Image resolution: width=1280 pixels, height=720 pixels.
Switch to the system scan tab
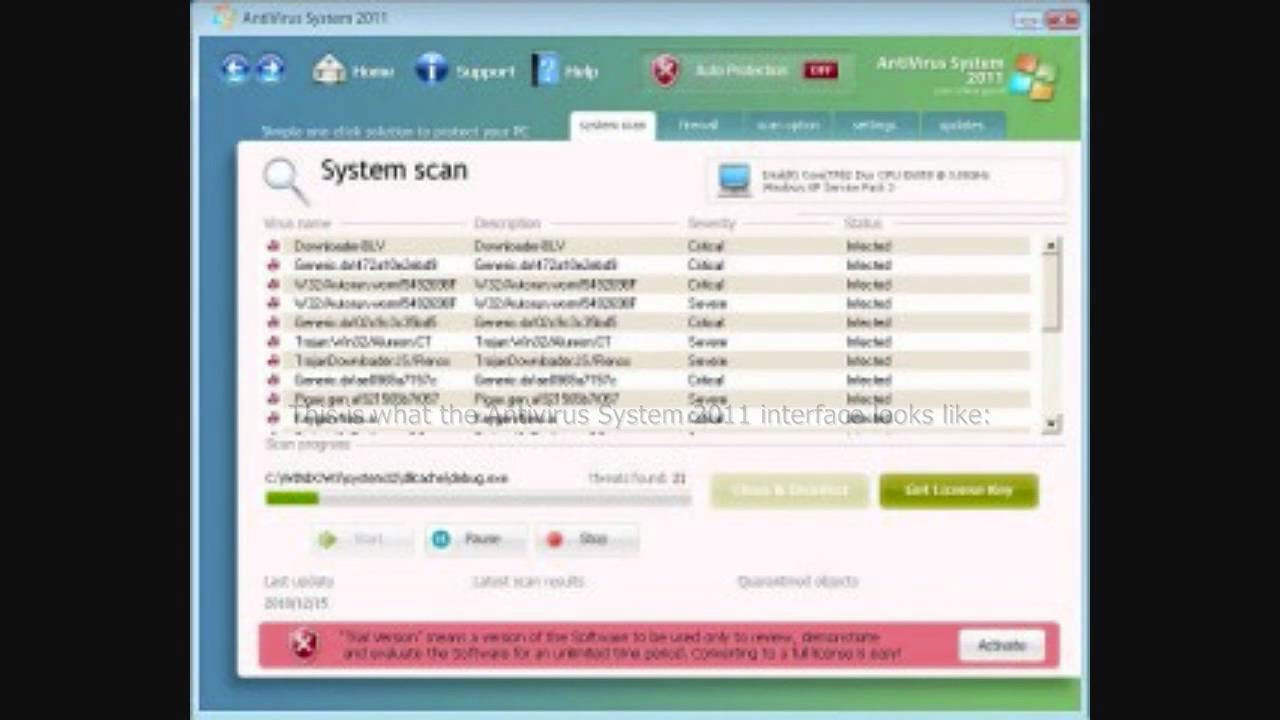613,125
